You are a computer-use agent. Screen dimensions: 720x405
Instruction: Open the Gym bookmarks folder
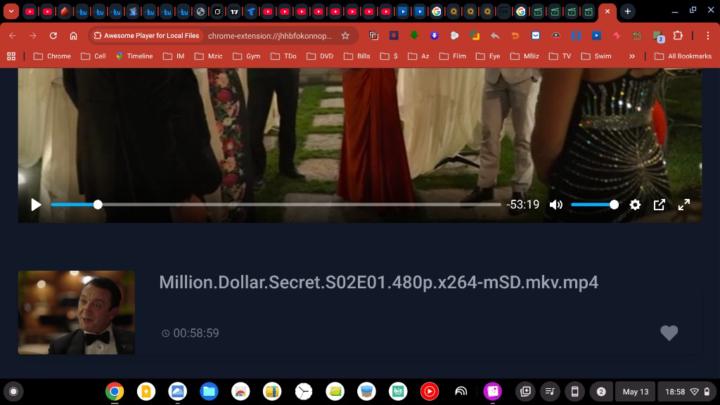pyautogui.click(x=247, y=56)
